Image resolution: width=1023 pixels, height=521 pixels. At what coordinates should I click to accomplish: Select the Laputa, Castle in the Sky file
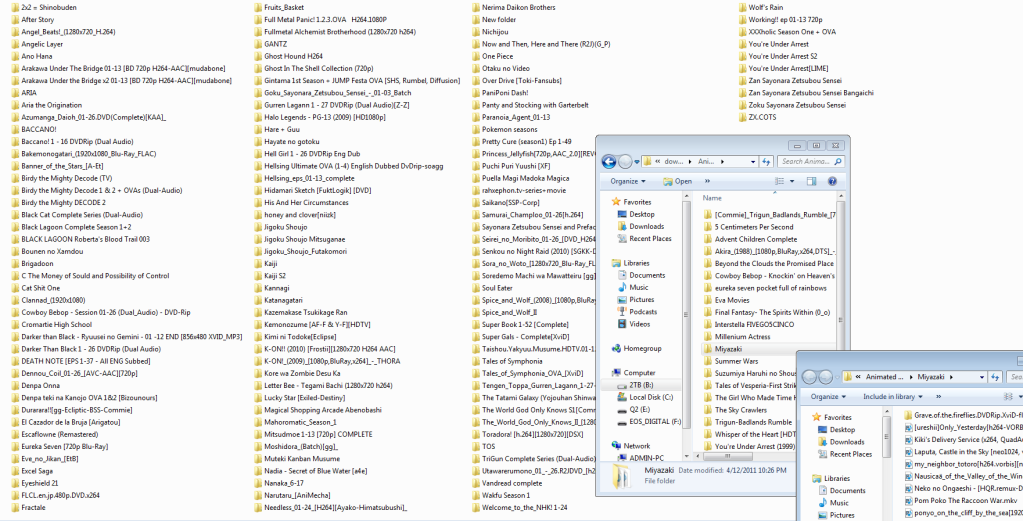[x=963, y=451]
